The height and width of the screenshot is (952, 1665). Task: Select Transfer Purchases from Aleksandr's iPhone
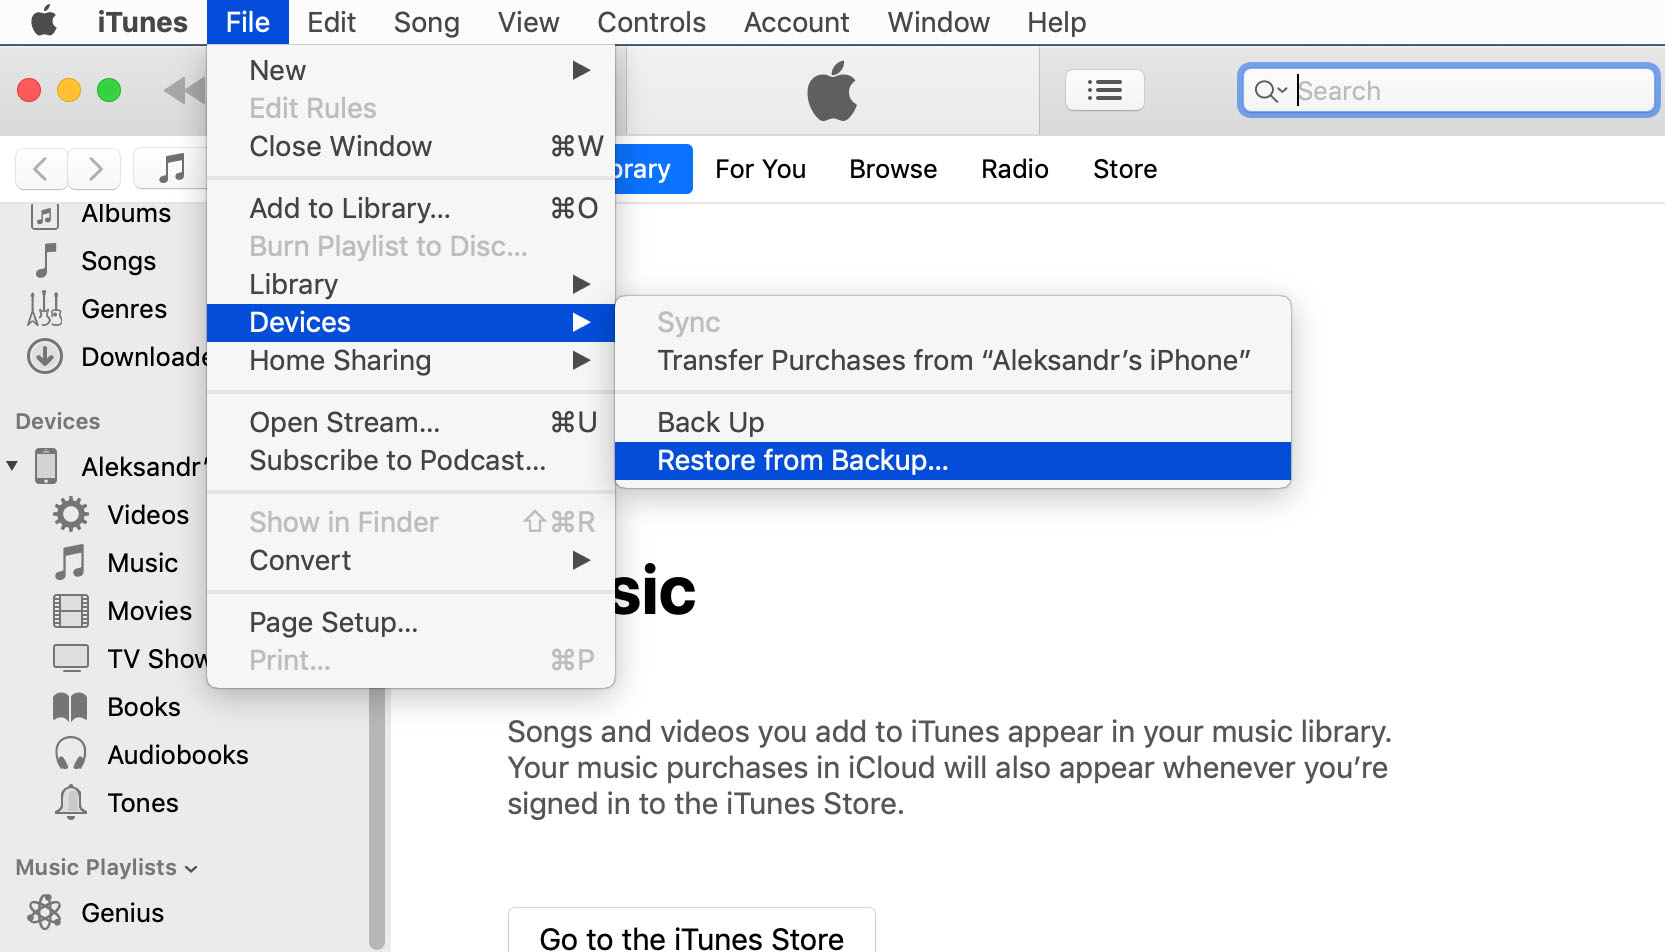click(953, 360)
